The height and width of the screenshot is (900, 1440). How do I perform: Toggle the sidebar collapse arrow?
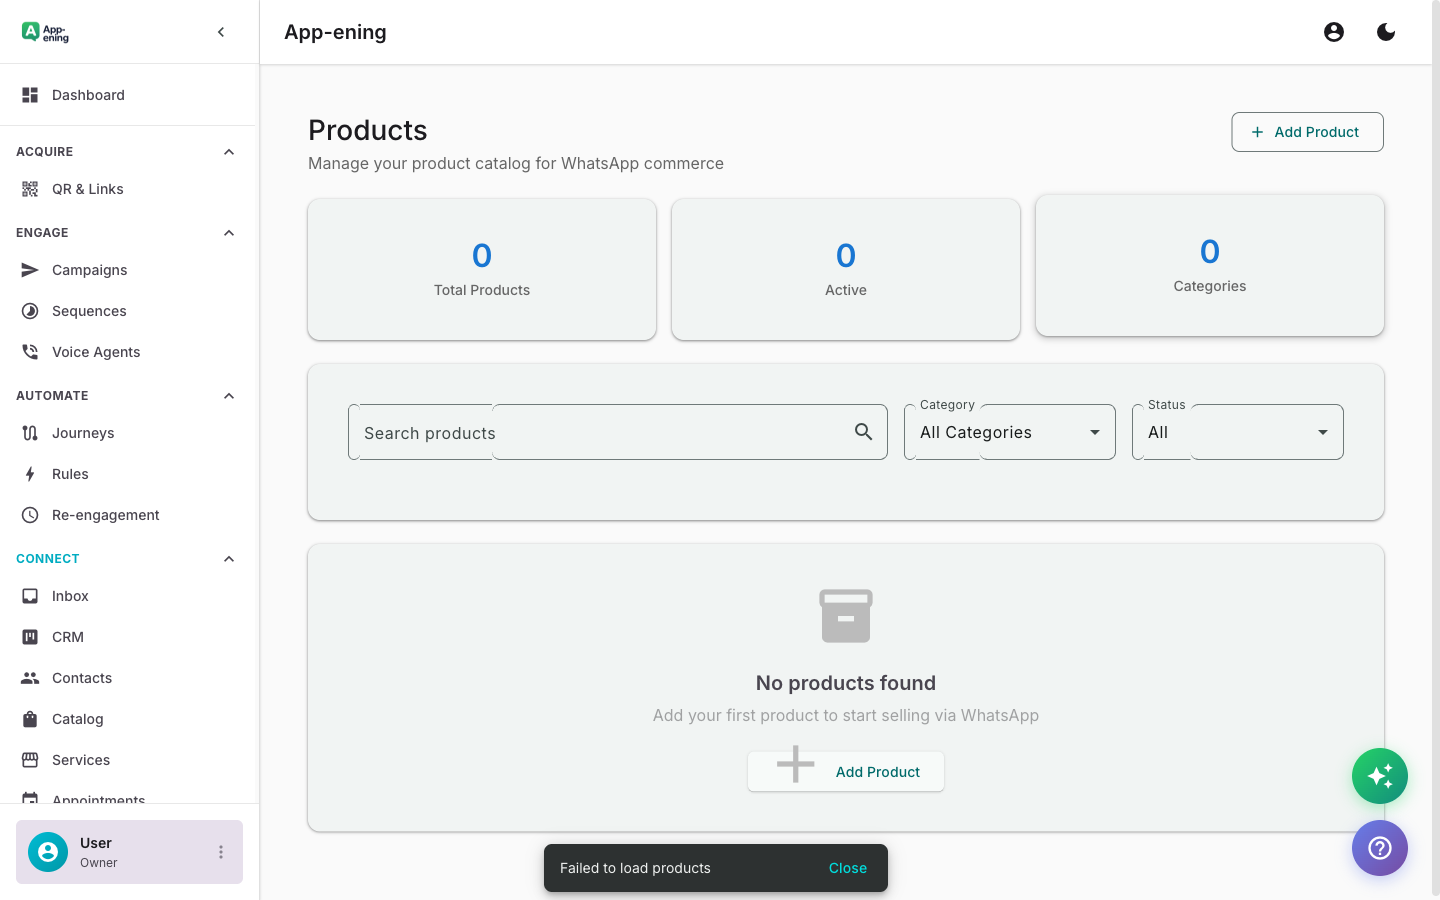(221, 31)
